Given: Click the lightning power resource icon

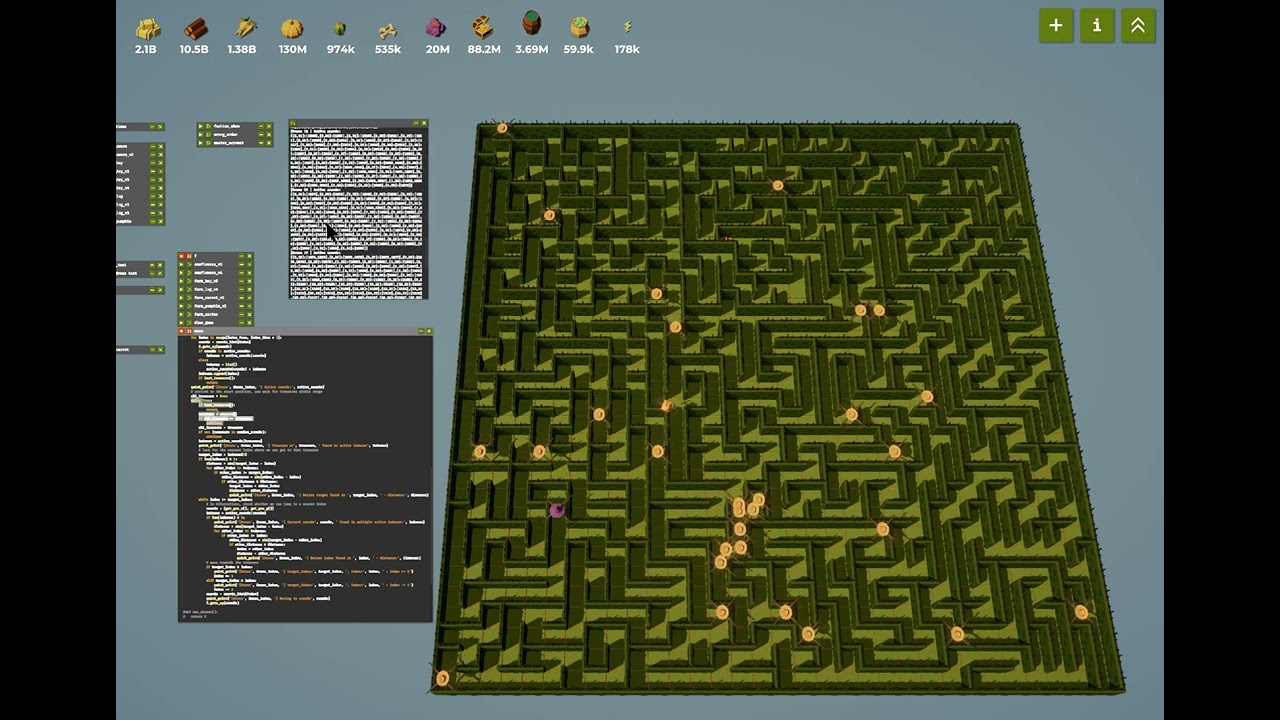Looking at the screenshot, I should (x=628, y=27).
